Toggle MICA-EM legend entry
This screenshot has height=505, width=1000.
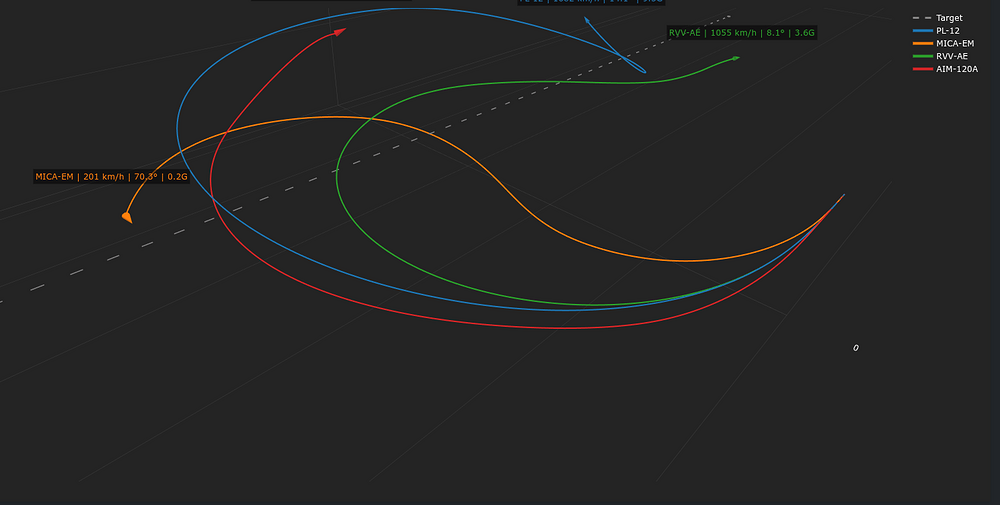pyautogui.click(x=943, y=43)
